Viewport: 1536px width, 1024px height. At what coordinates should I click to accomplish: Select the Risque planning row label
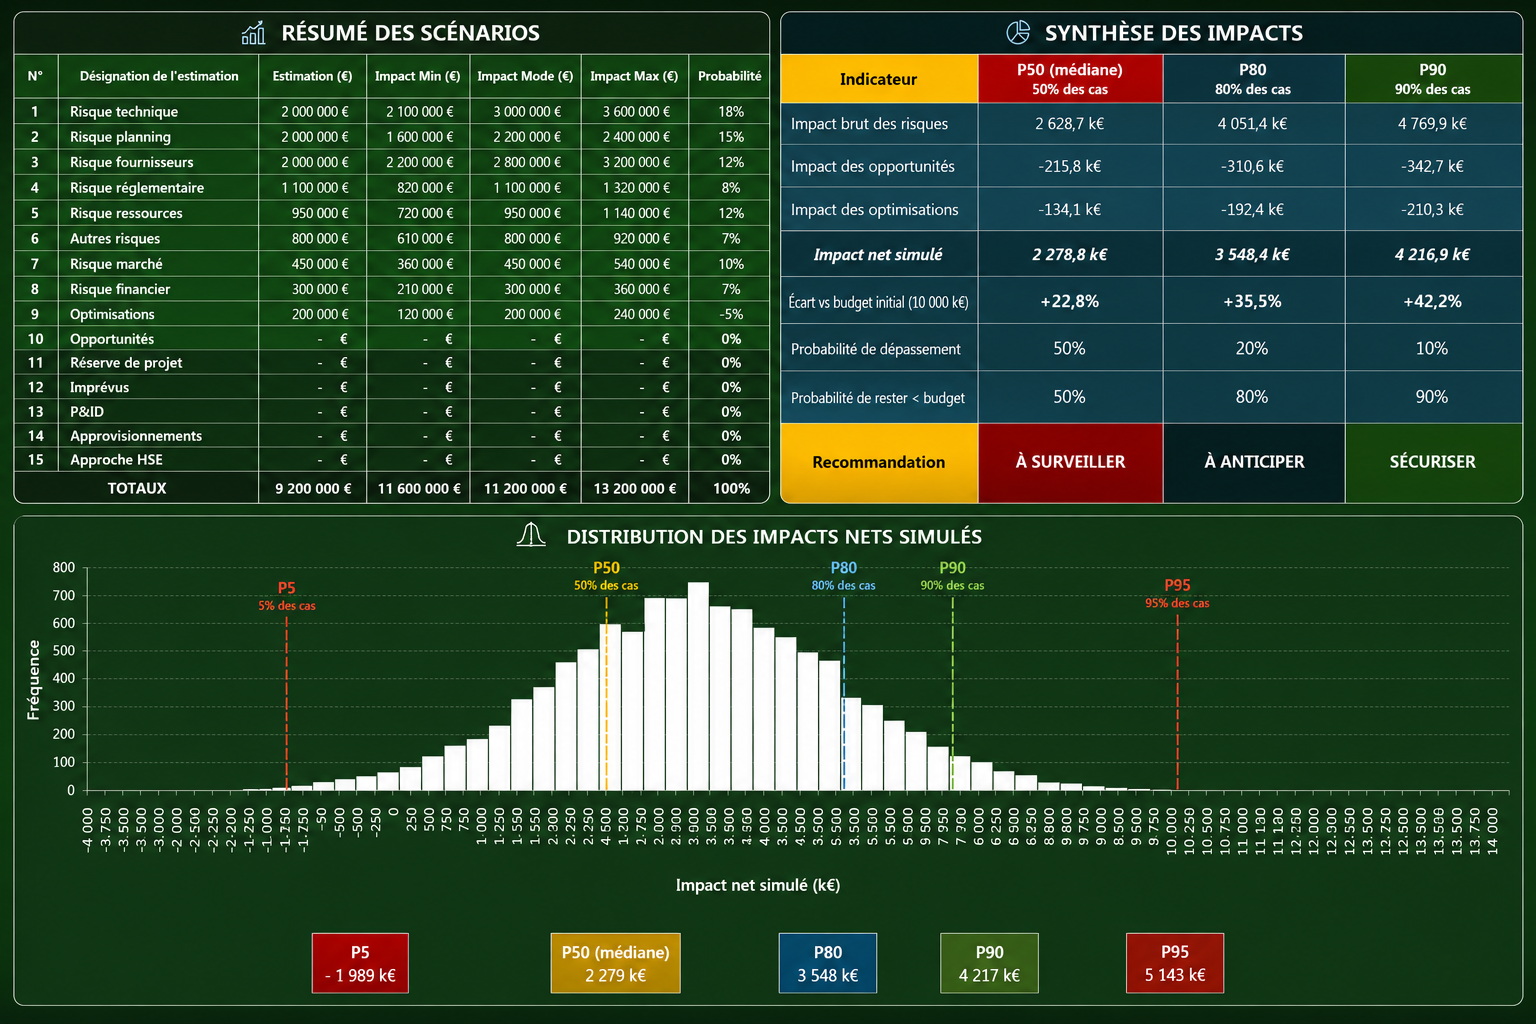point(120,137)
